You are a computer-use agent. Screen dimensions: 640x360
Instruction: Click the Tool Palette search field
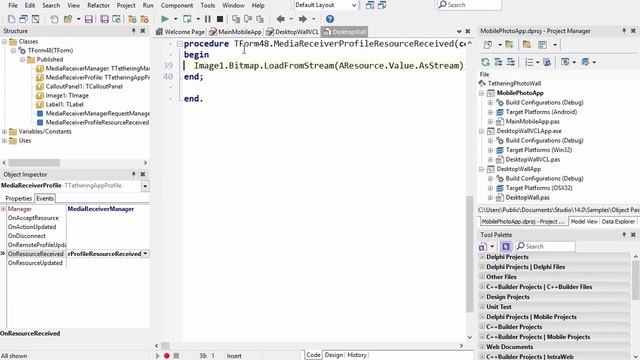pyautogui.click(x=545, y=246)
